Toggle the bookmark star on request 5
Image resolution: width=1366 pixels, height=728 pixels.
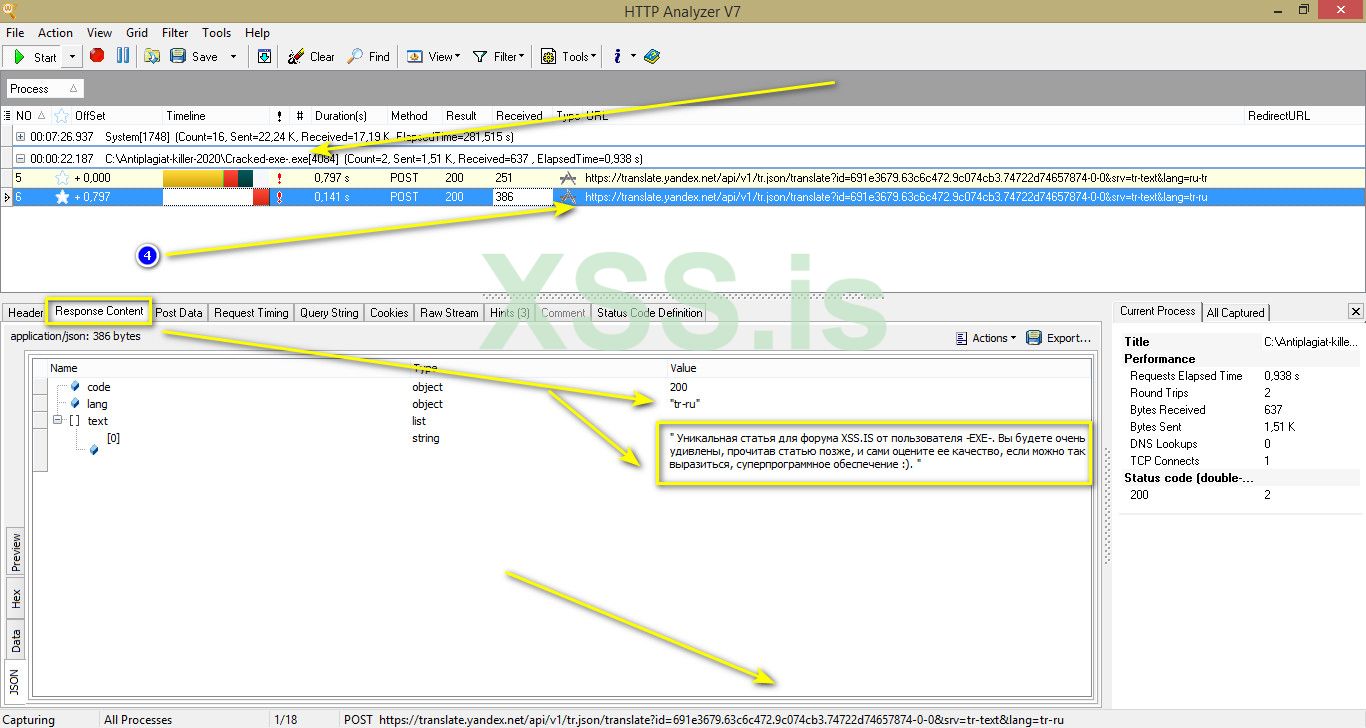click(x=62, y=178)
